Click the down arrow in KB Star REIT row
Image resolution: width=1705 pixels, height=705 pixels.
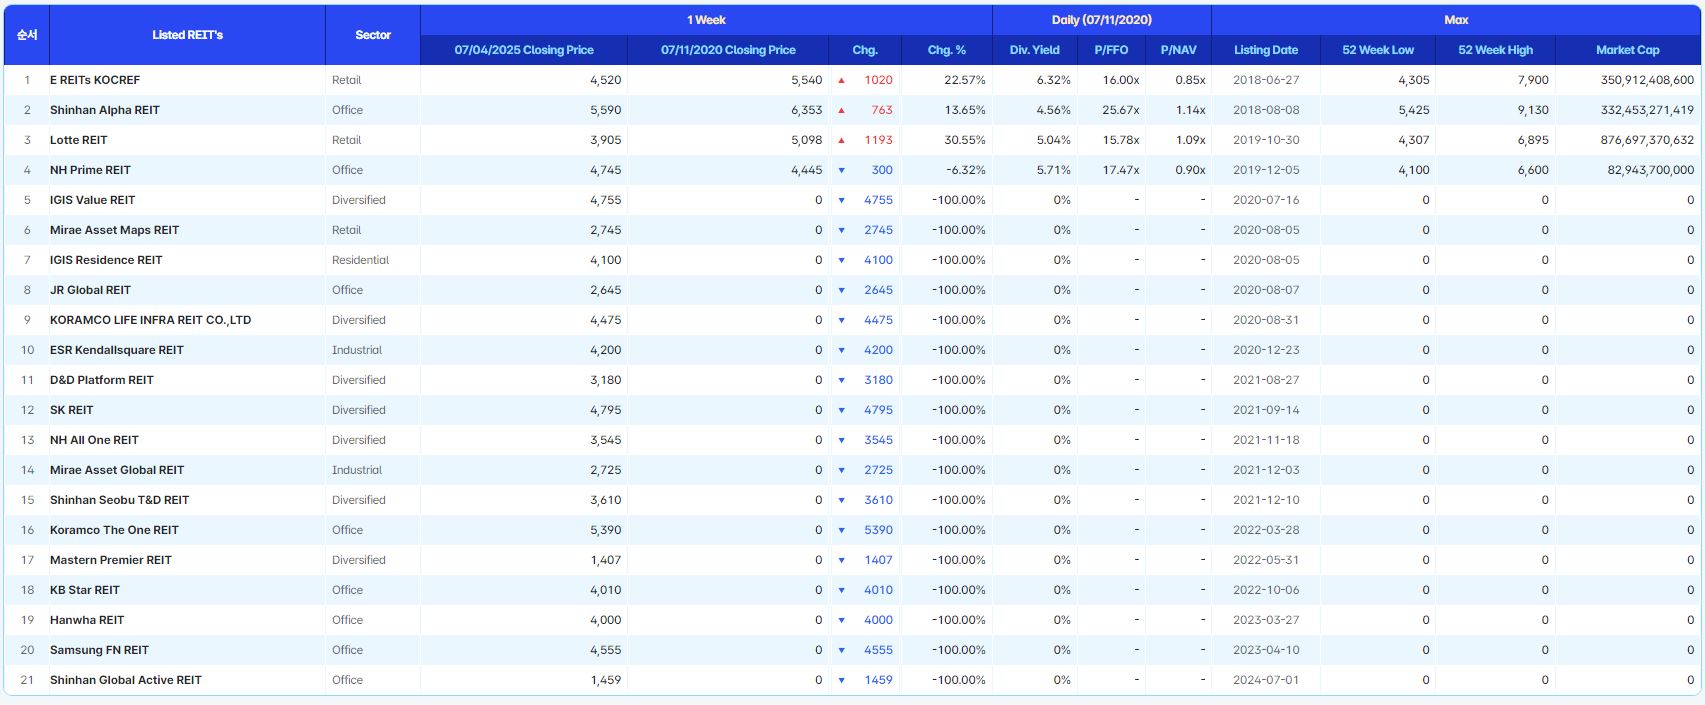pos(842,590)
